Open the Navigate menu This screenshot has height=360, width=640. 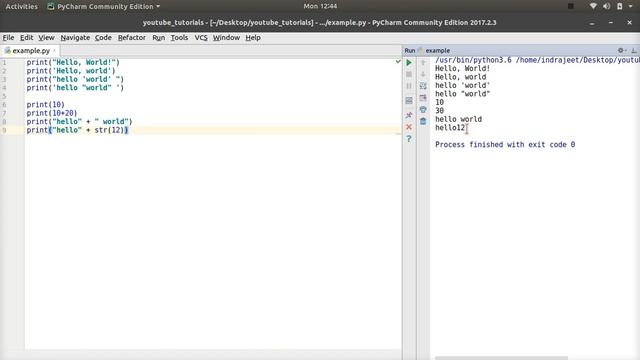(x=75, y=38)
